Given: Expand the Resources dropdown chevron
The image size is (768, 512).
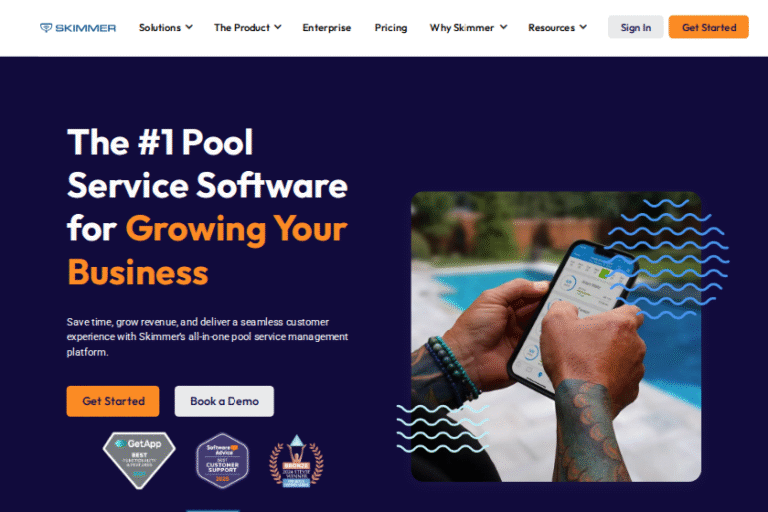Looking at the screenshot, I should [583, 27].
